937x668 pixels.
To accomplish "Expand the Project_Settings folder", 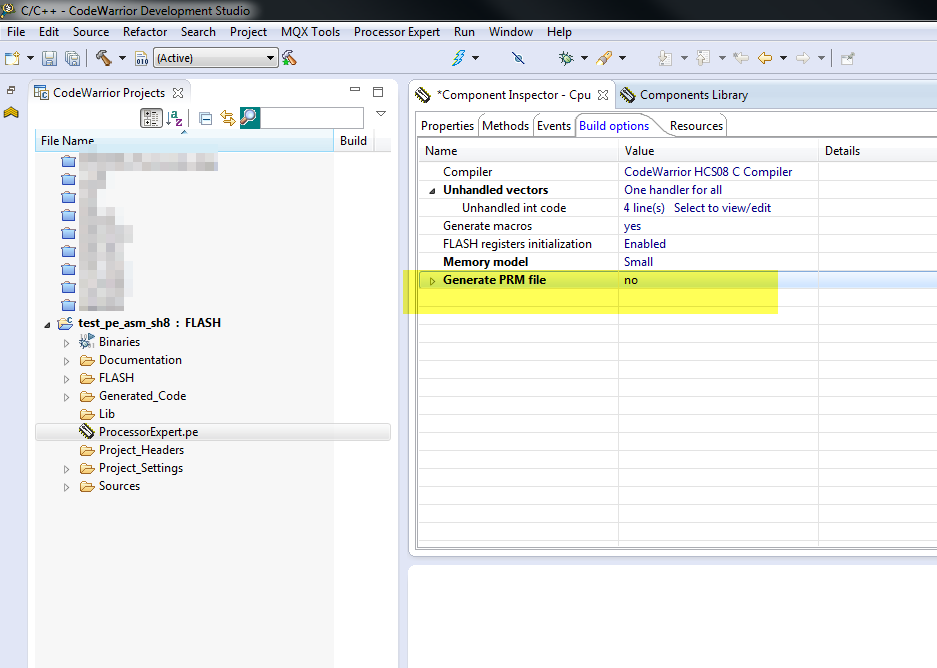I will point(66,469).
